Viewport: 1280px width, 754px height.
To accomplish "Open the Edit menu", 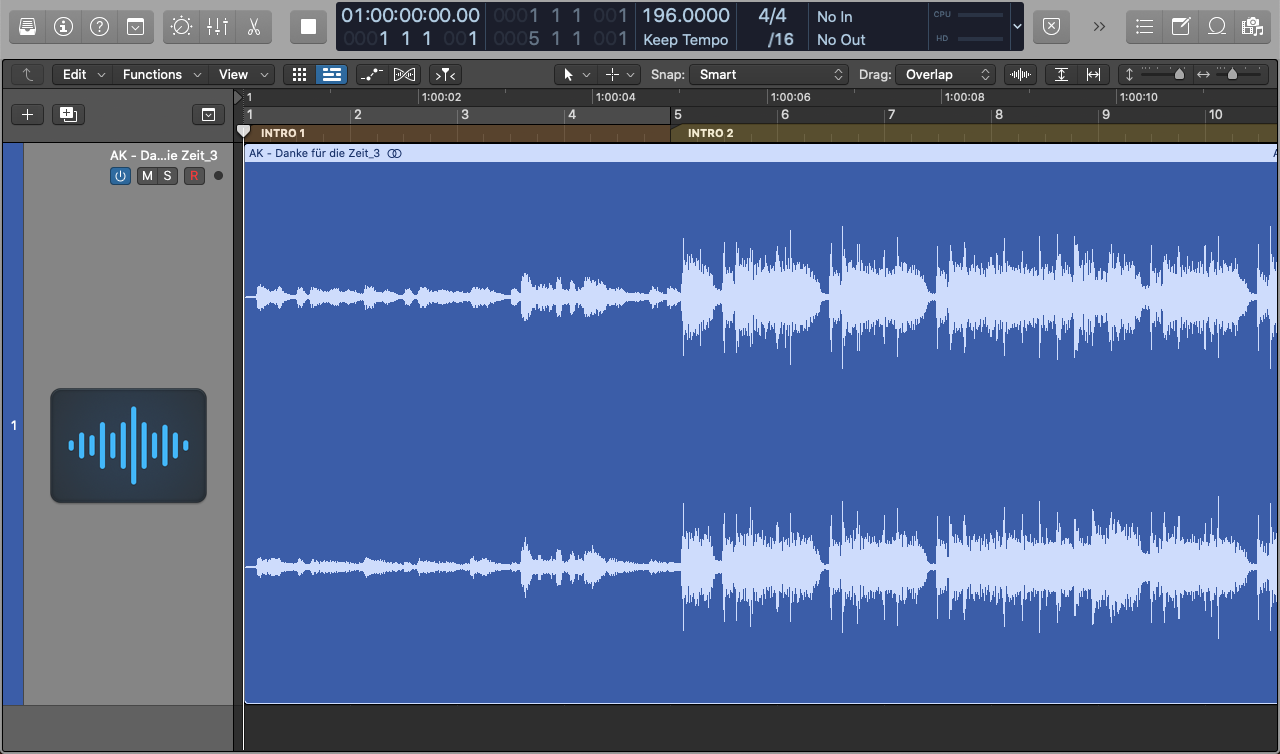I will click(83, 74).
